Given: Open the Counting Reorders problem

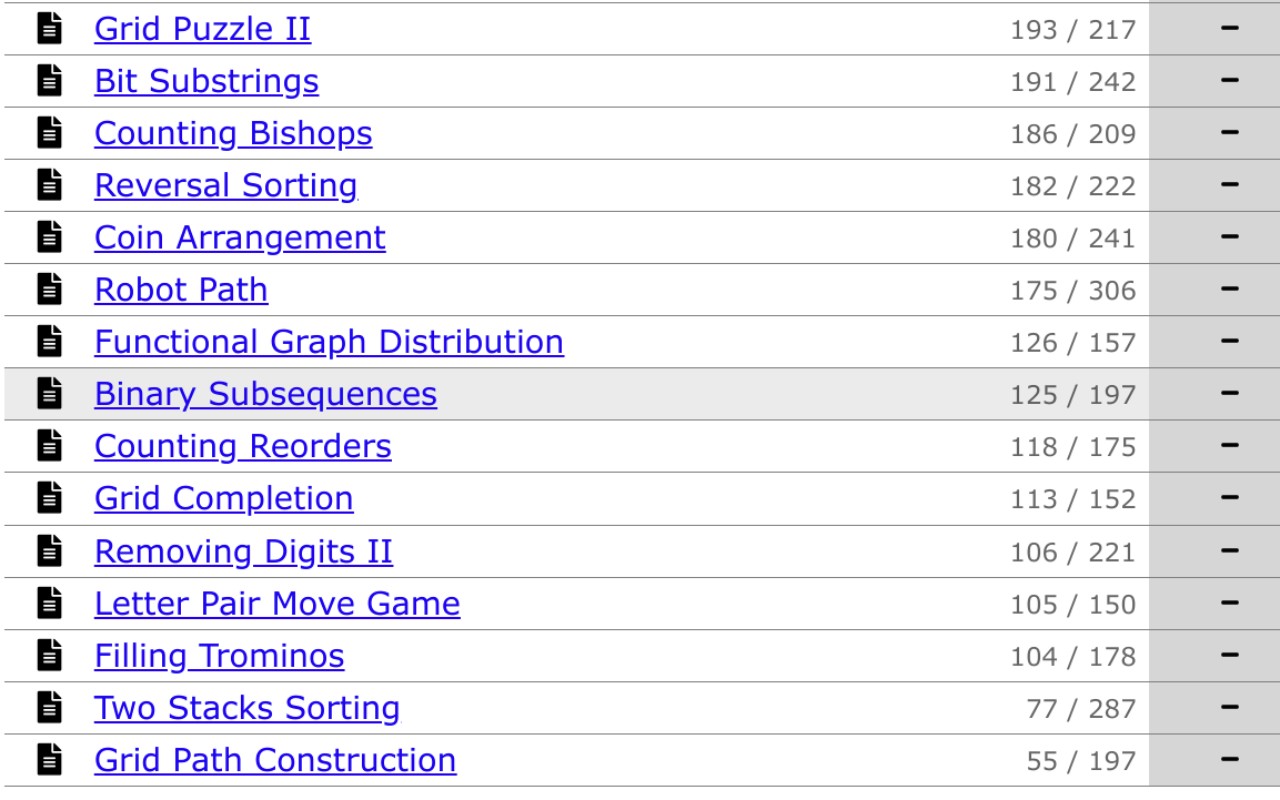Looking at the screenshot, I should 243,446.
